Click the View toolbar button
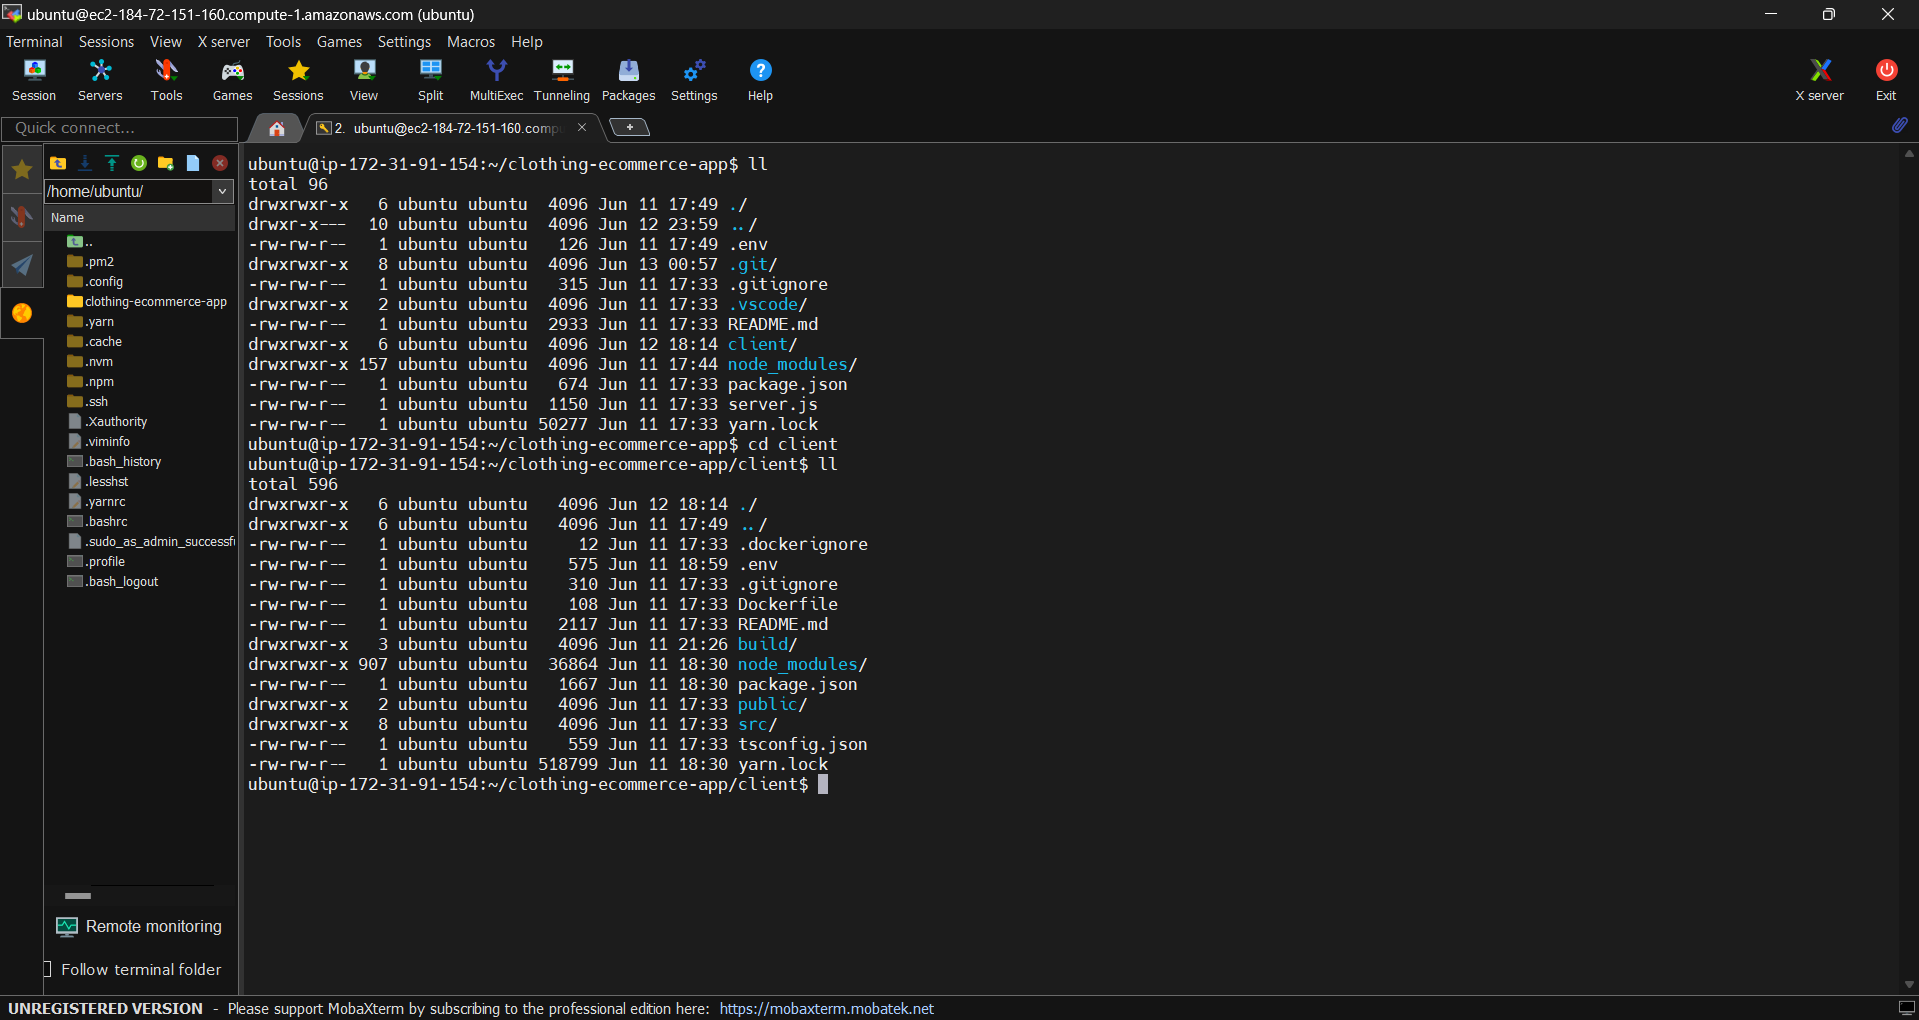The width and height of the screenshot is (1919, 1020). pos(364,80)
